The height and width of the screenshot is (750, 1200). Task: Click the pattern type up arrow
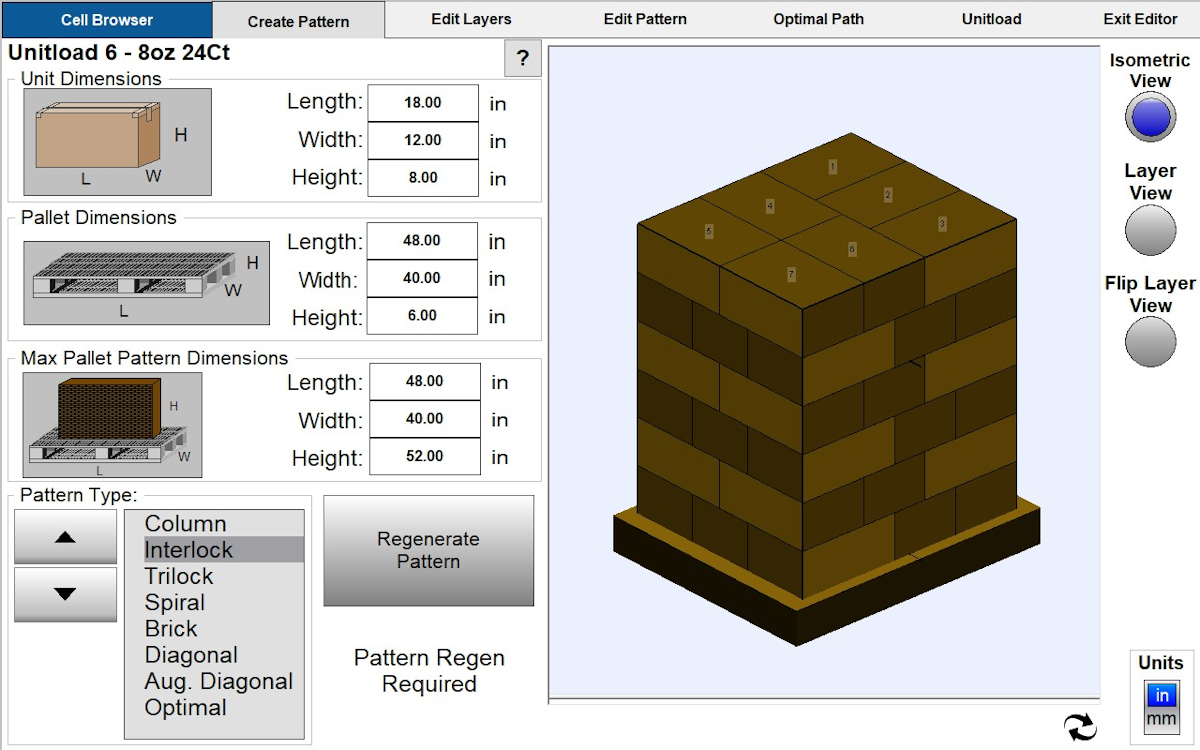tap(64, 537)
